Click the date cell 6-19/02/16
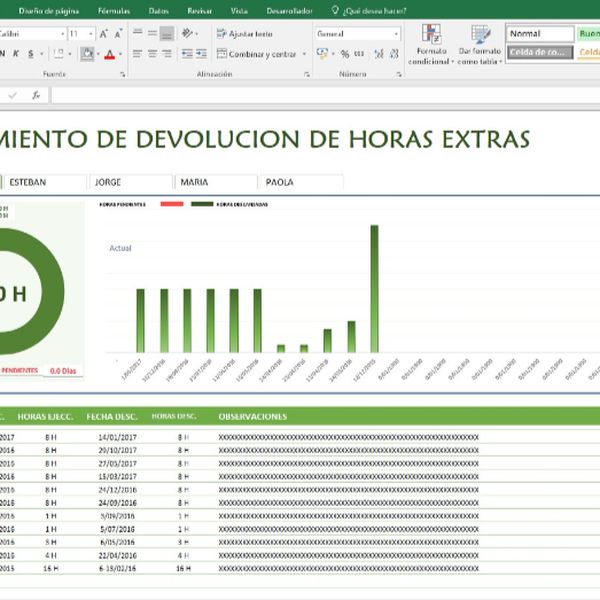 [x=117, y=569]
